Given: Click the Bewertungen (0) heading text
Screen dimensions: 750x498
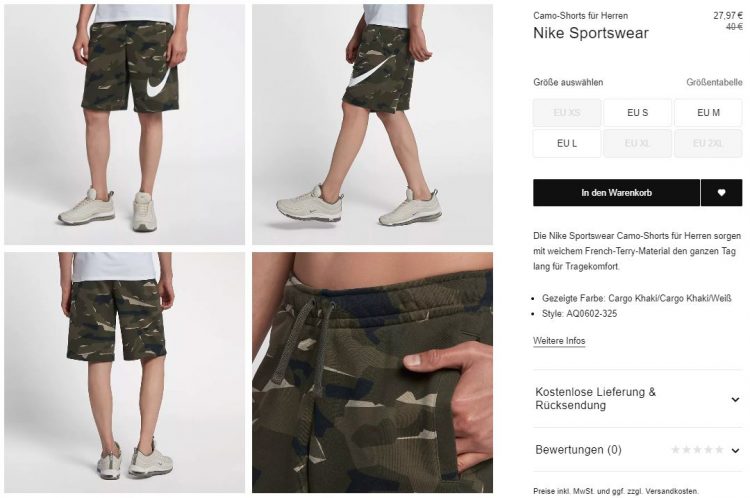Looking at the screenshot, I should 578,450.
